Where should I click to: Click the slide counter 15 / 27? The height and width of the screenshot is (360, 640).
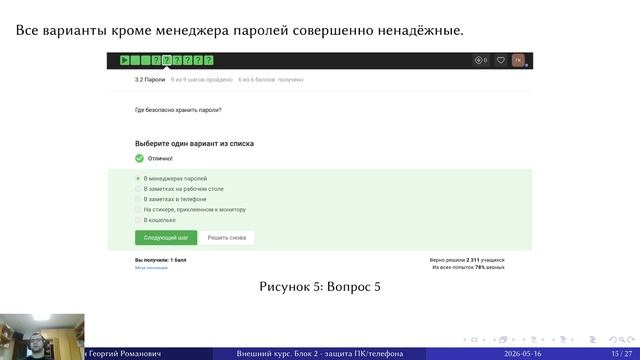[622, 353]
